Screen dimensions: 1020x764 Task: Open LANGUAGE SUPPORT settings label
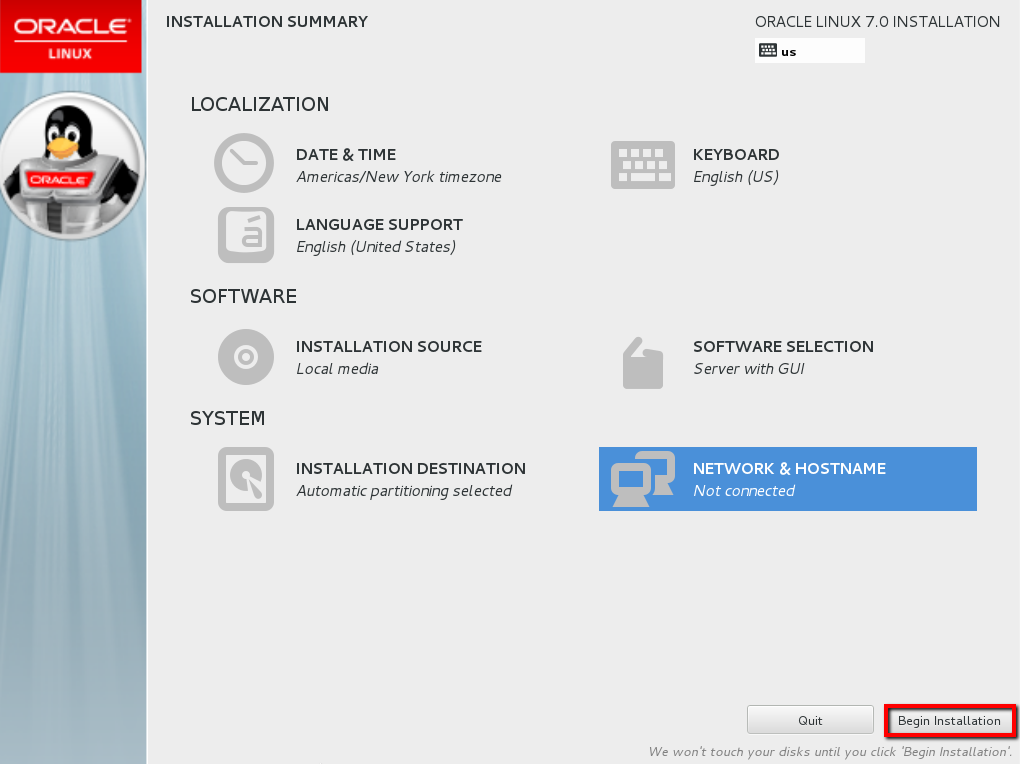click(379, 225)
